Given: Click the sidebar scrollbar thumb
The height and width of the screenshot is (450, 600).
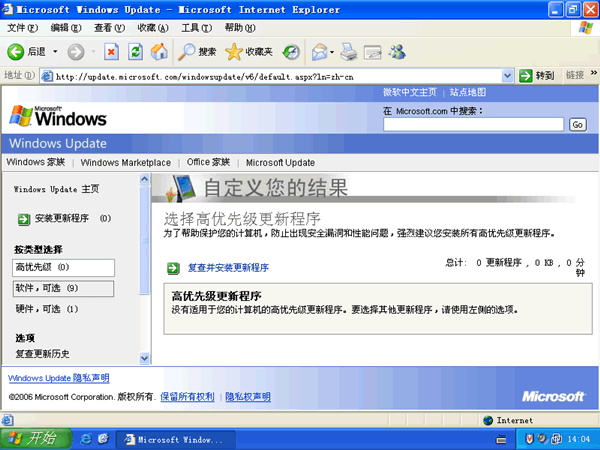Looking at the screenshot, I should click(144, 240).
